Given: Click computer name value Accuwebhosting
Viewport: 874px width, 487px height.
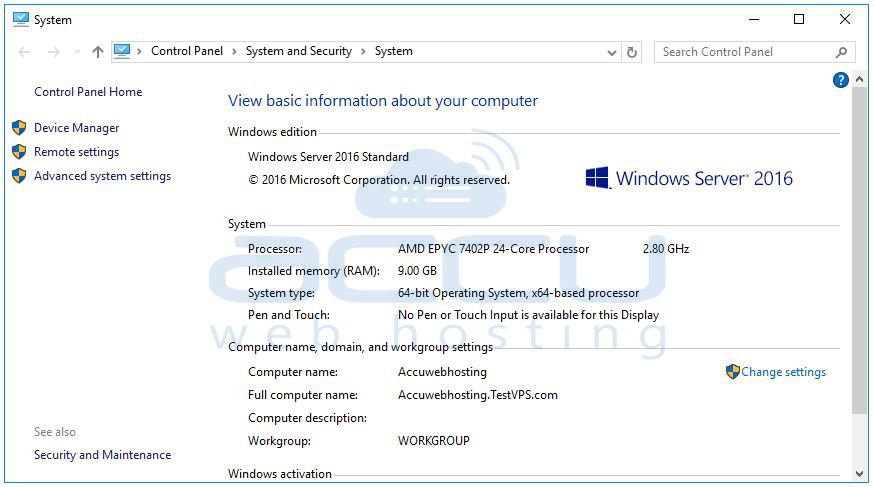Looking at the screenshot, I should [443, 372].
